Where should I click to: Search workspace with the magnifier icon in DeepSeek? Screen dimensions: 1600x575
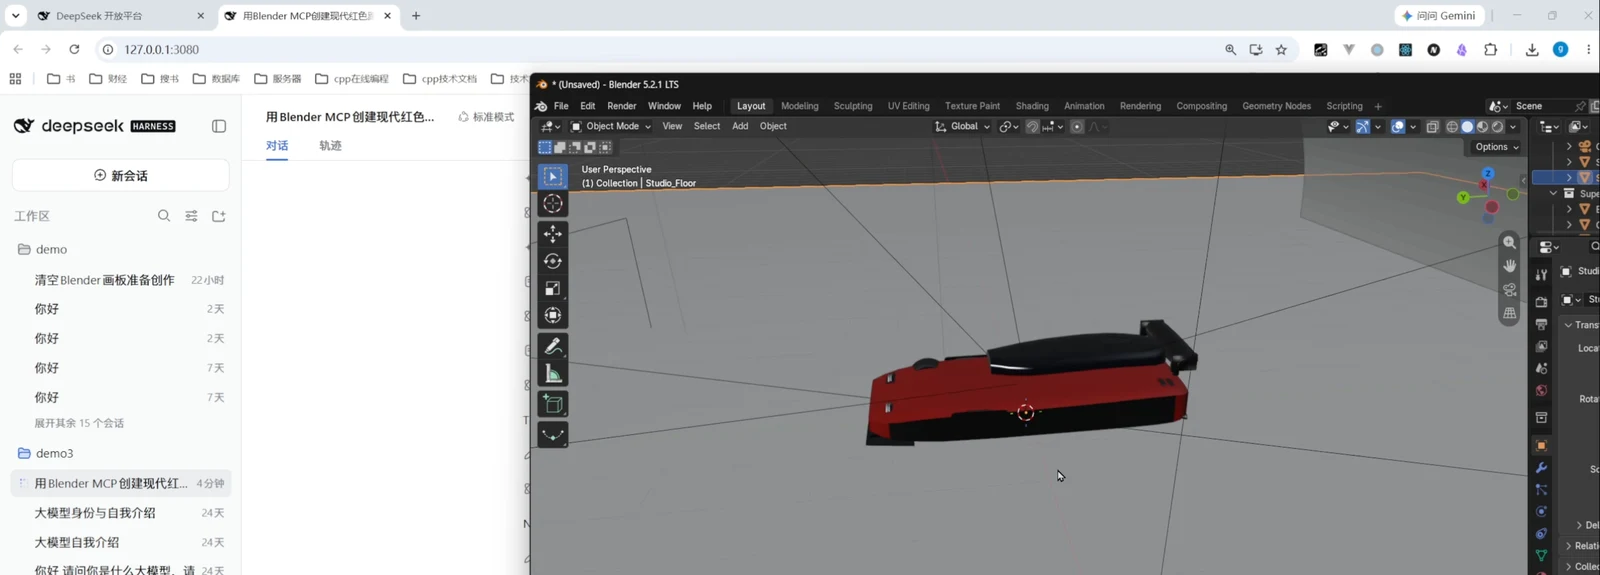[164, 216]
